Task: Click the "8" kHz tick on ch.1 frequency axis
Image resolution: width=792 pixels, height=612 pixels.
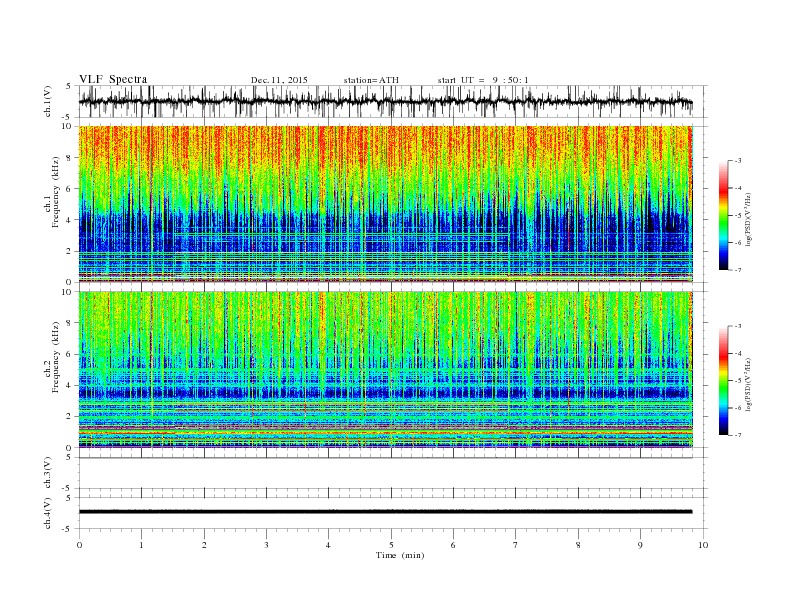Action: 70,158
